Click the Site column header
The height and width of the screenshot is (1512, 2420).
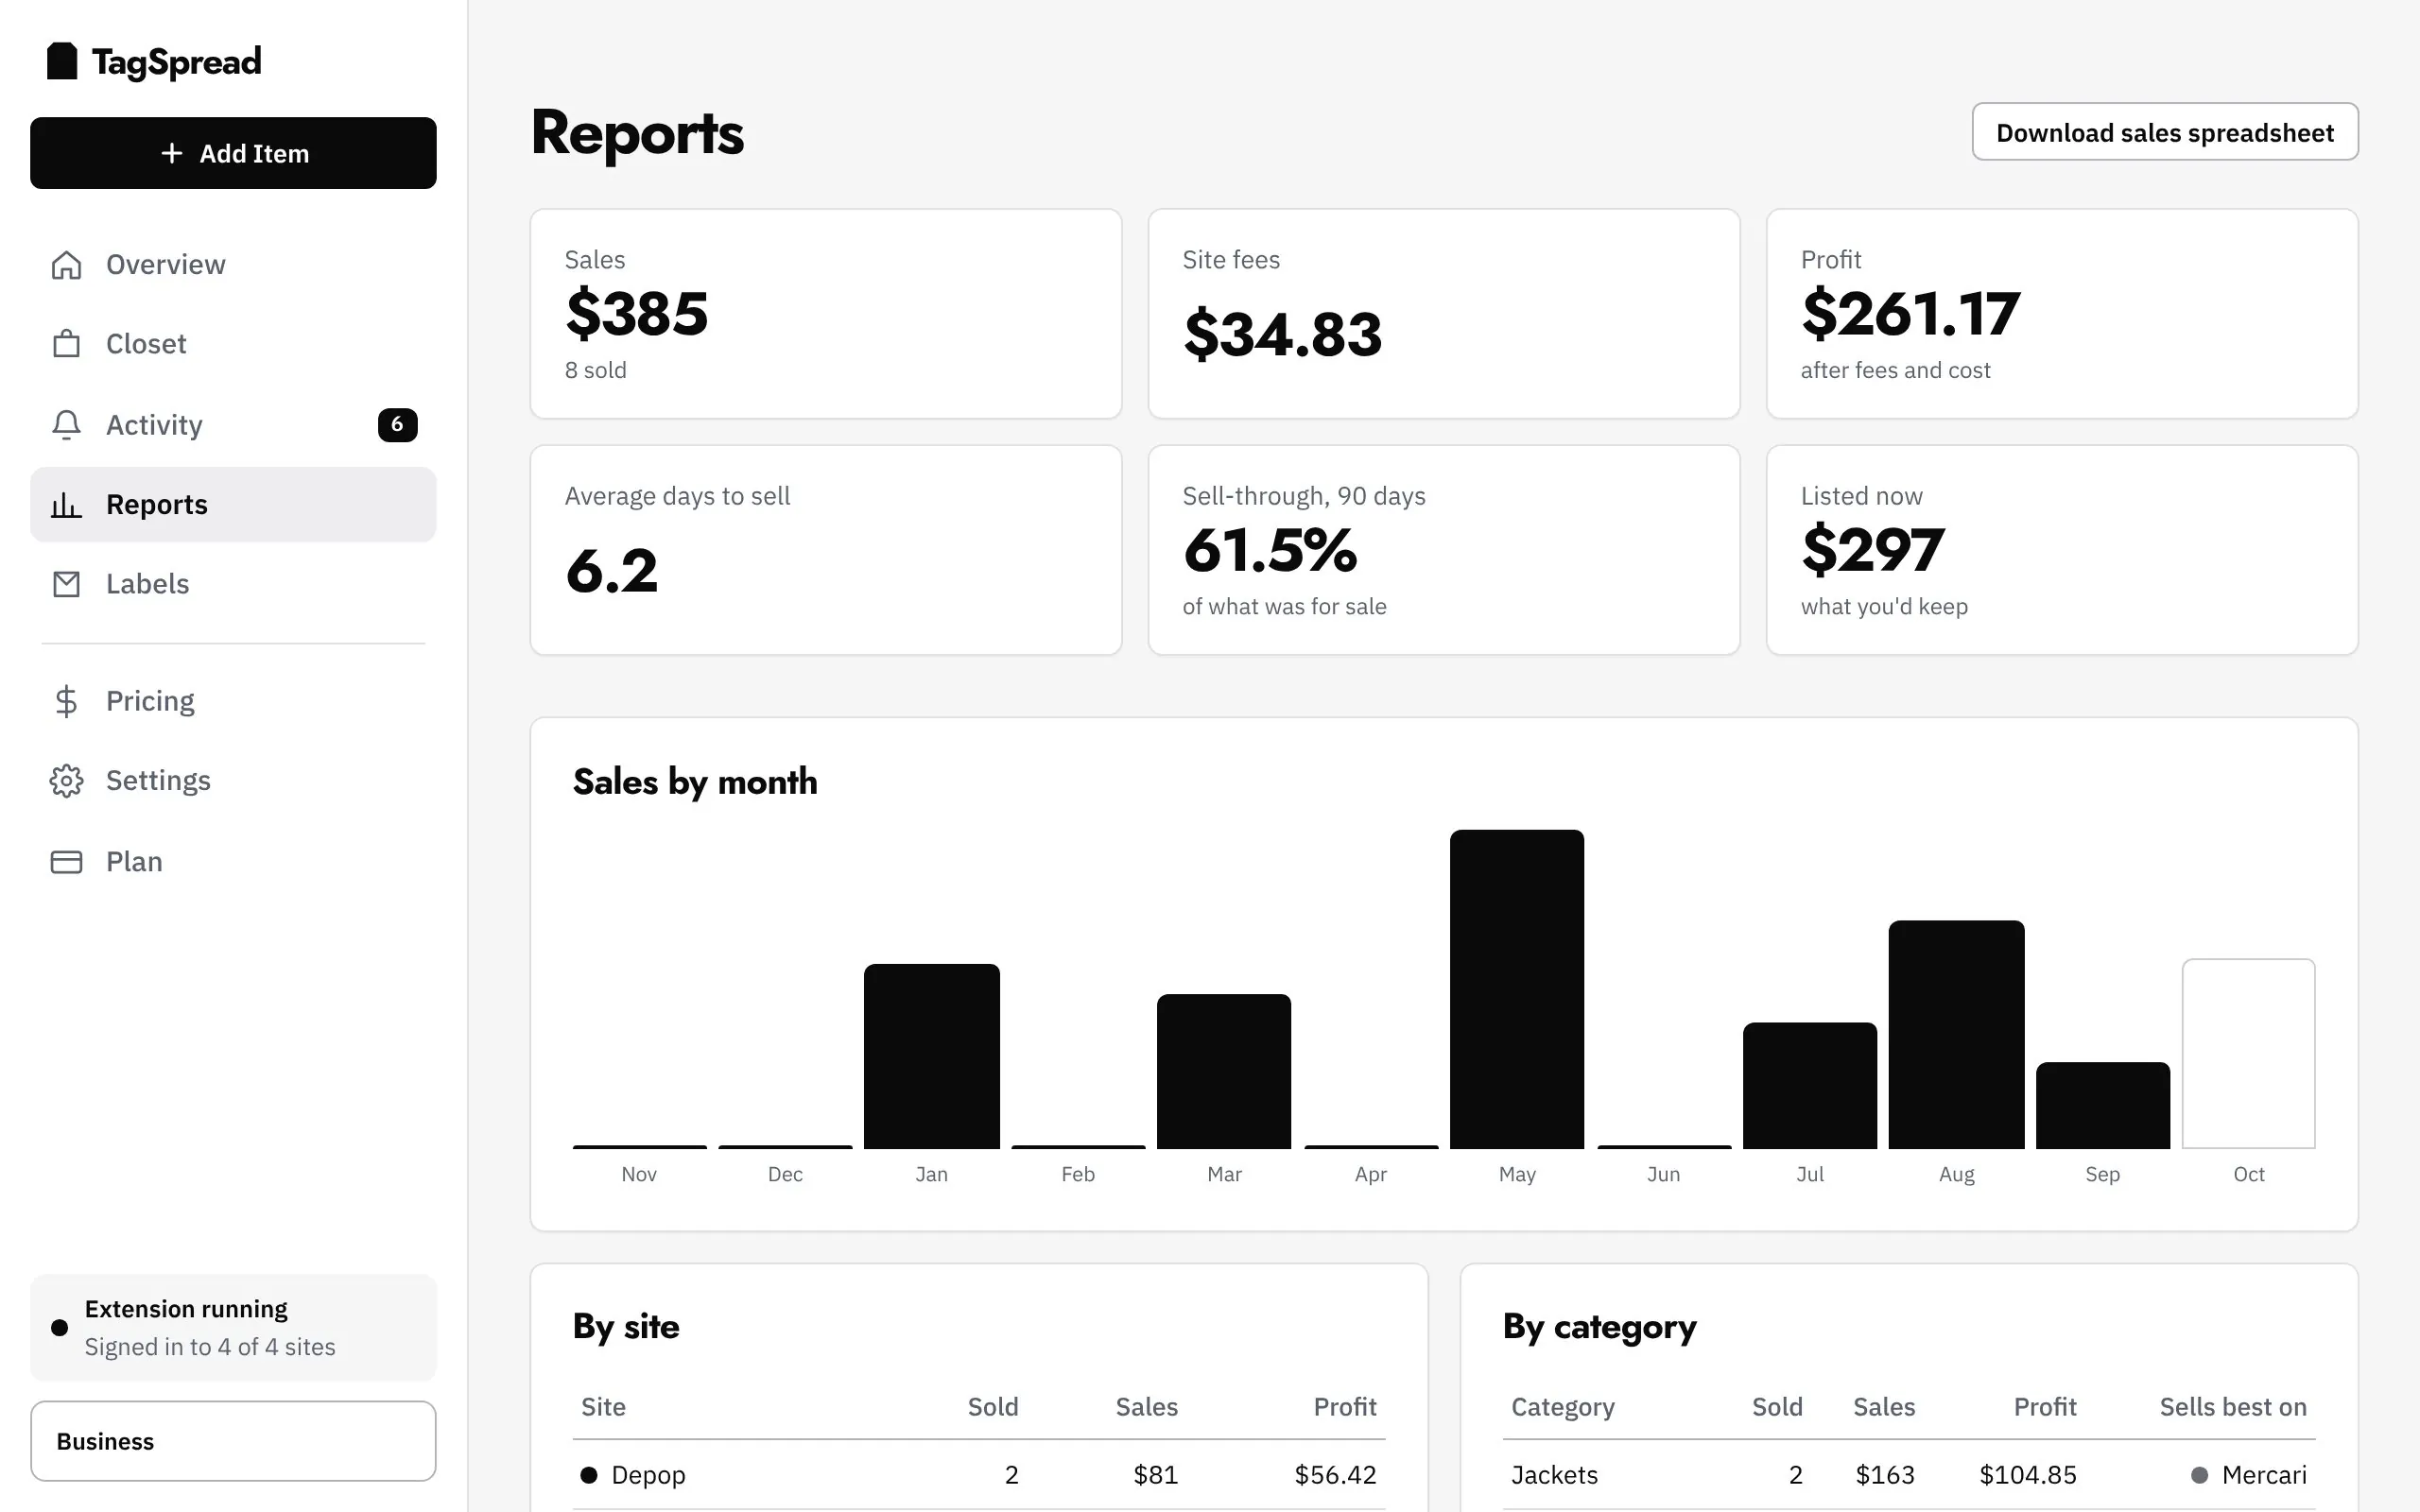tap(603, 1407)
